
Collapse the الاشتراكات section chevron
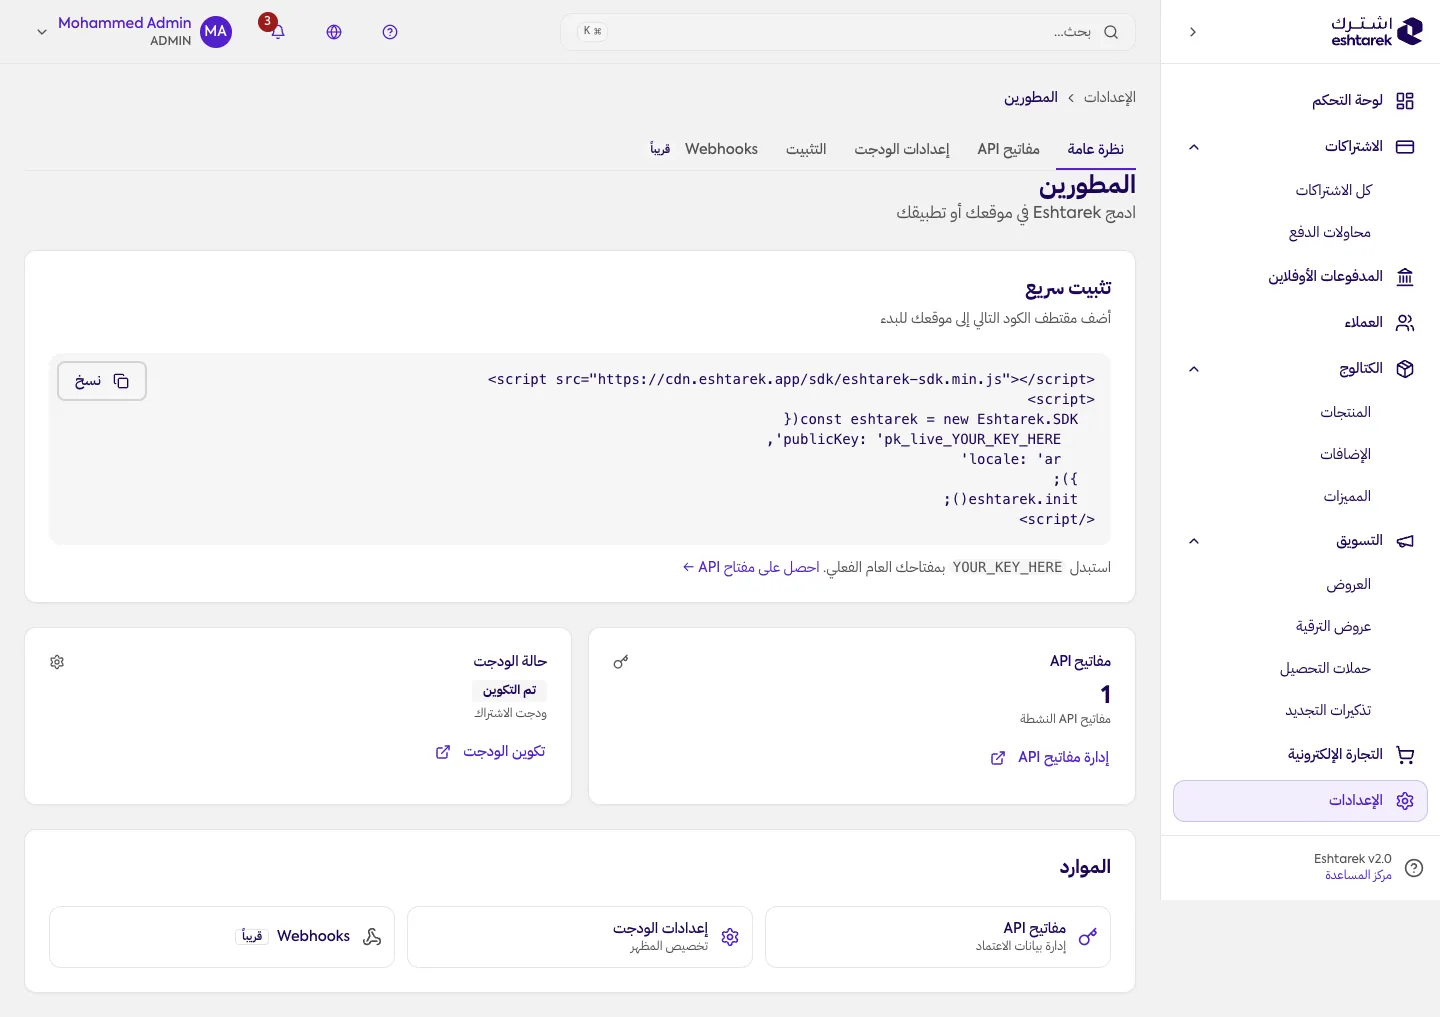[1193, 147]
